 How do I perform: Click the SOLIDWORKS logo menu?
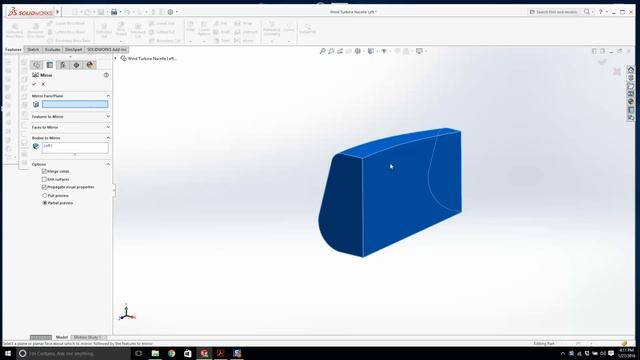pyautogui.click(x=31, y=12)
